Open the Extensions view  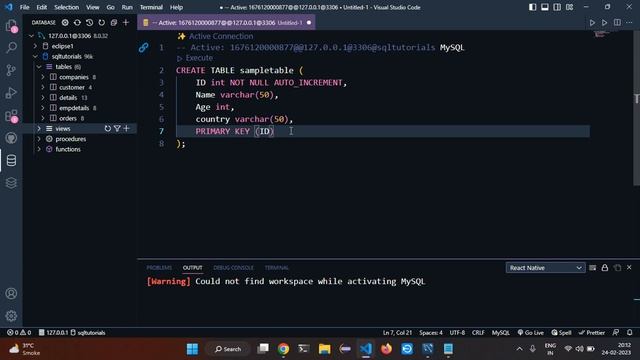[x=11, y=116]
